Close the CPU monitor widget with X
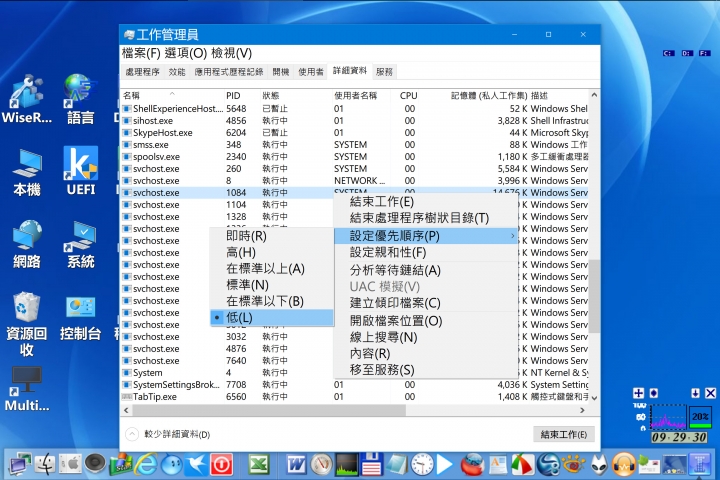The width and height of the screenshot is (720, 480). pos(710,393)
